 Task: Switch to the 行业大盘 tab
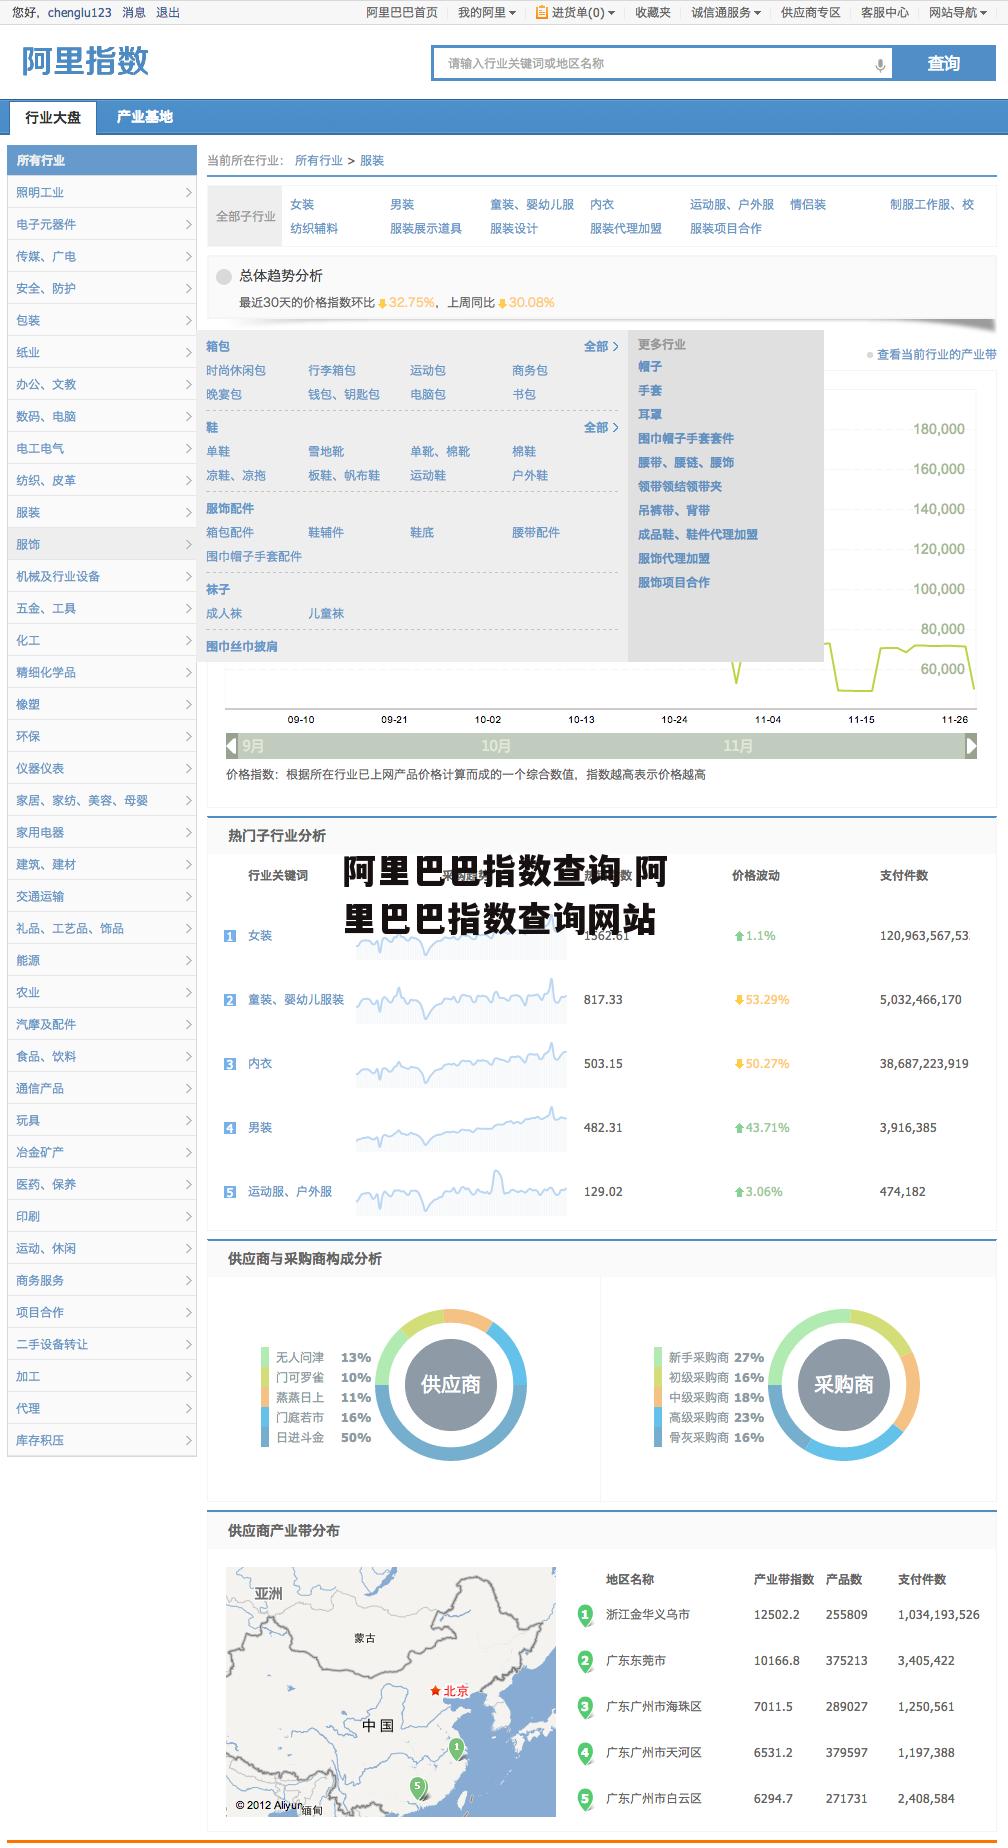coord(53,117)
